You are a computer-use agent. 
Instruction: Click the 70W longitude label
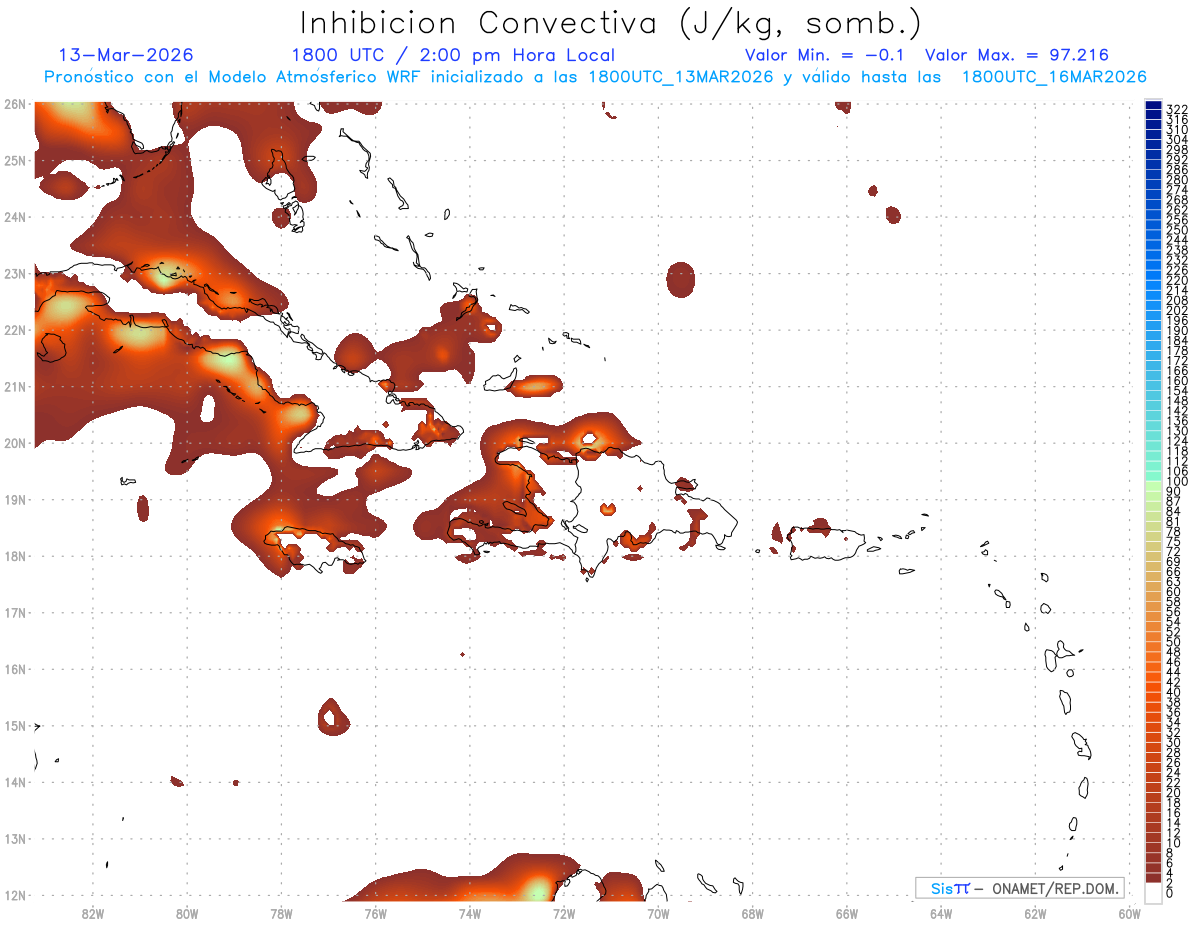tap(658, 913)
